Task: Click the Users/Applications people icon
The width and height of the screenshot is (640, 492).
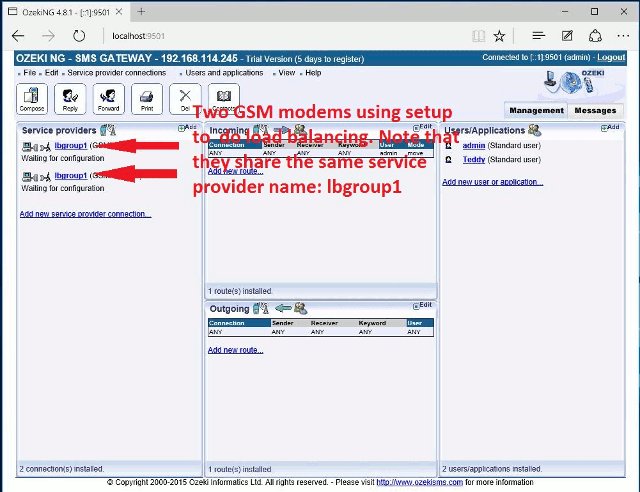Action: pyautogui.click(x=534, y=130)
